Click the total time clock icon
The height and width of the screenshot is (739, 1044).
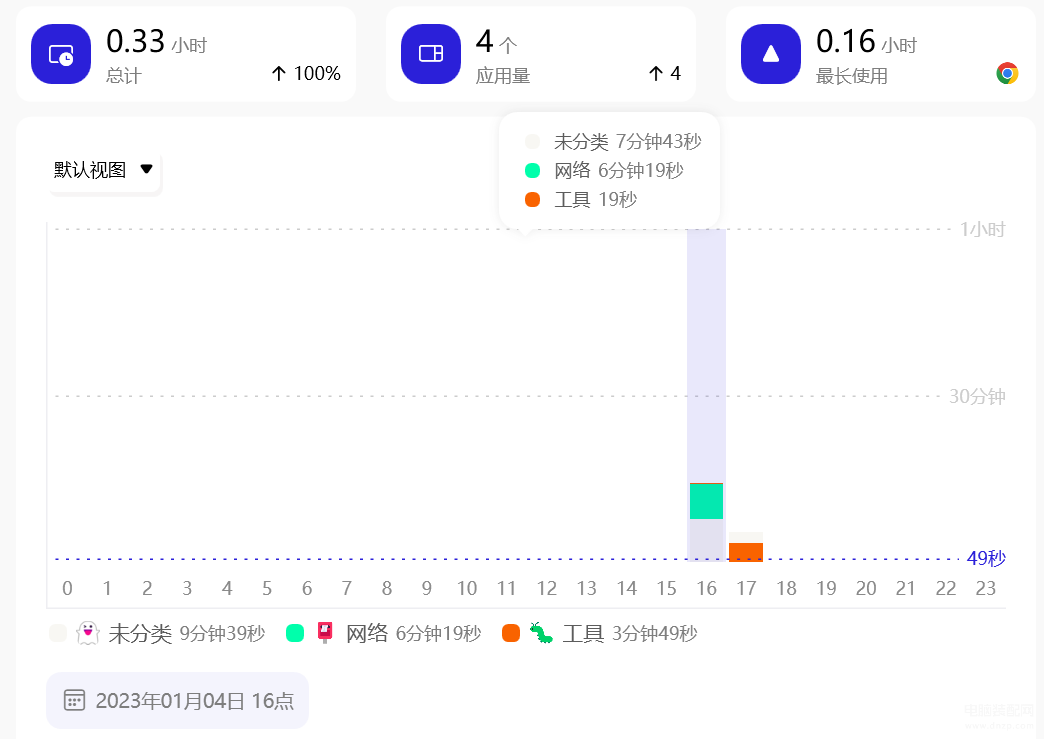61,54
